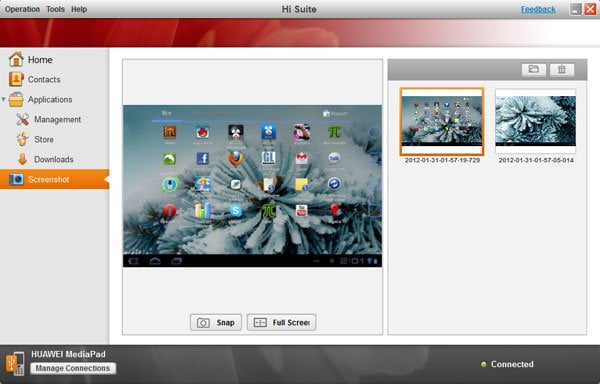Click the Opera red icon in preview

point(170,210)
